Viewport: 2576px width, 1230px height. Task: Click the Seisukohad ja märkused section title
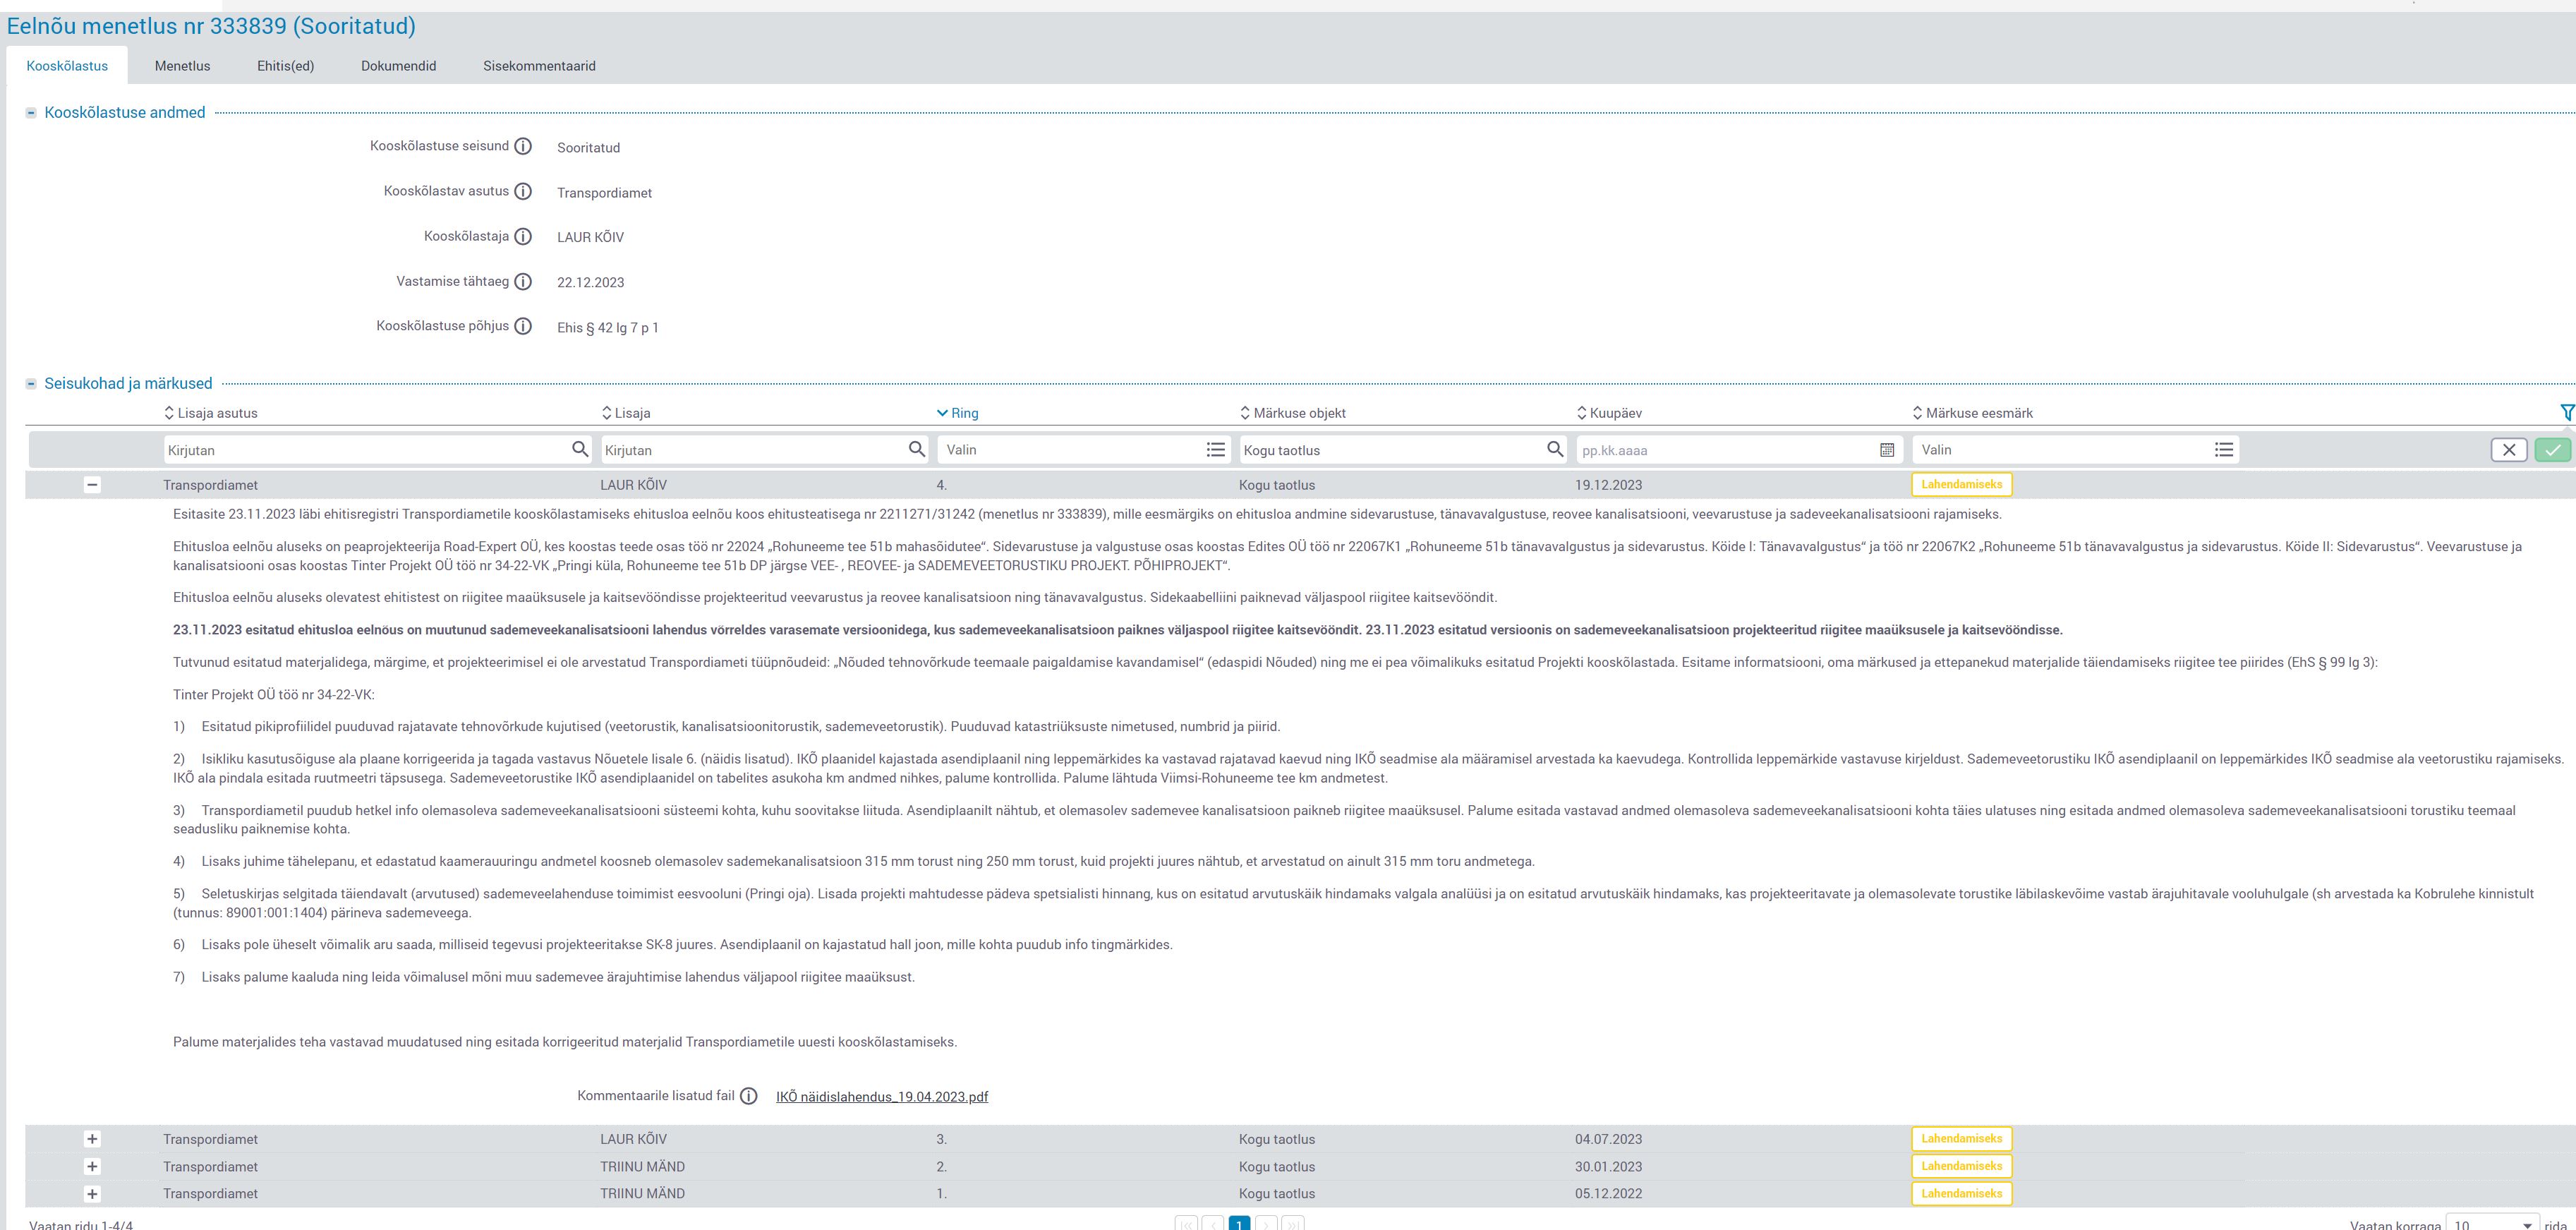pos(128,384)
